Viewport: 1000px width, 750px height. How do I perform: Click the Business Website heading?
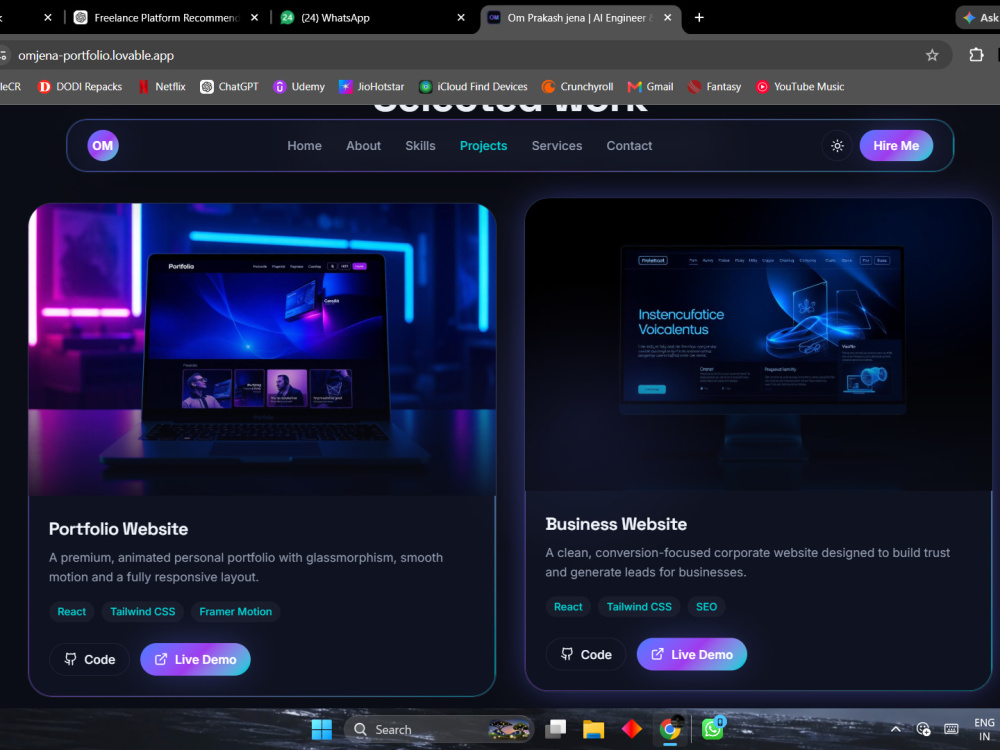(x=616, y=524)
